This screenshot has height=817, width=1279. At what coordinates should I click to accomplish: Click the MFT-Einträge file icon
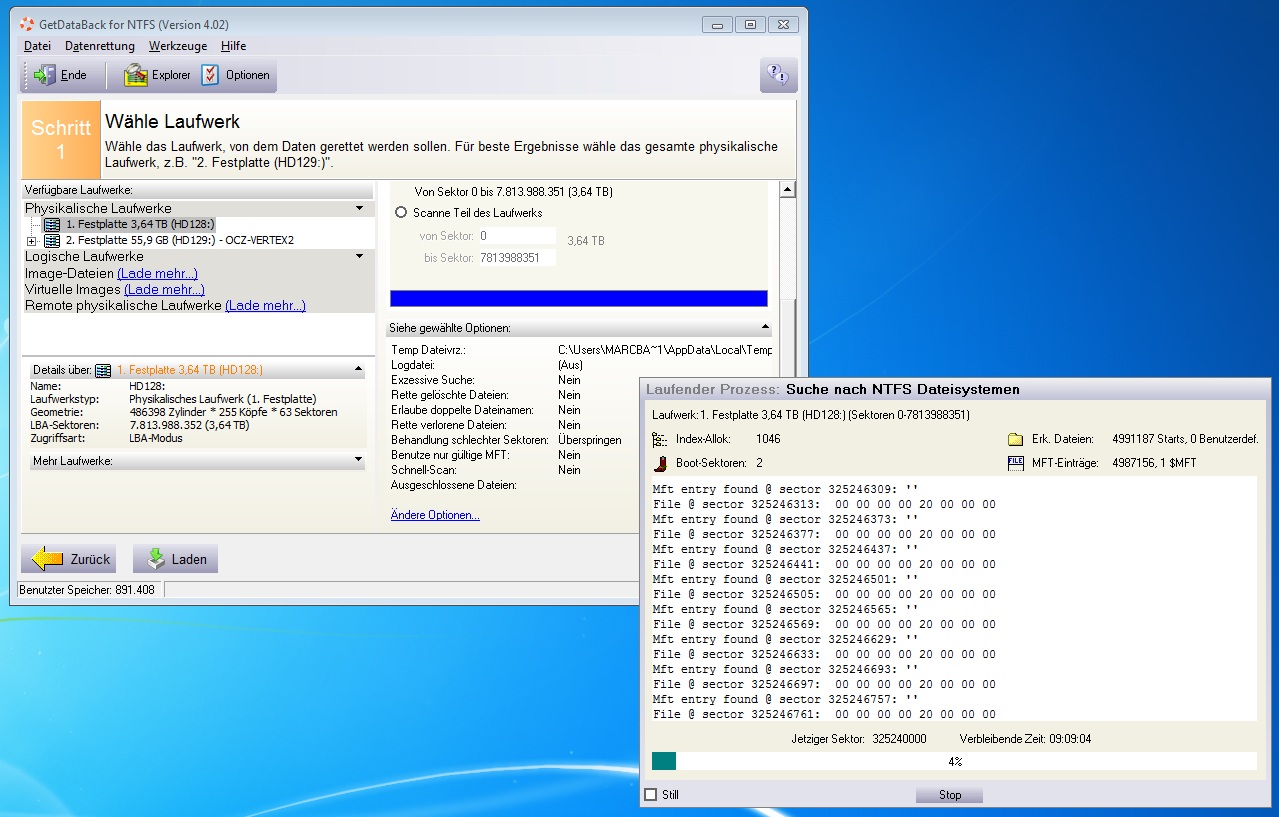click(1015, 463)
